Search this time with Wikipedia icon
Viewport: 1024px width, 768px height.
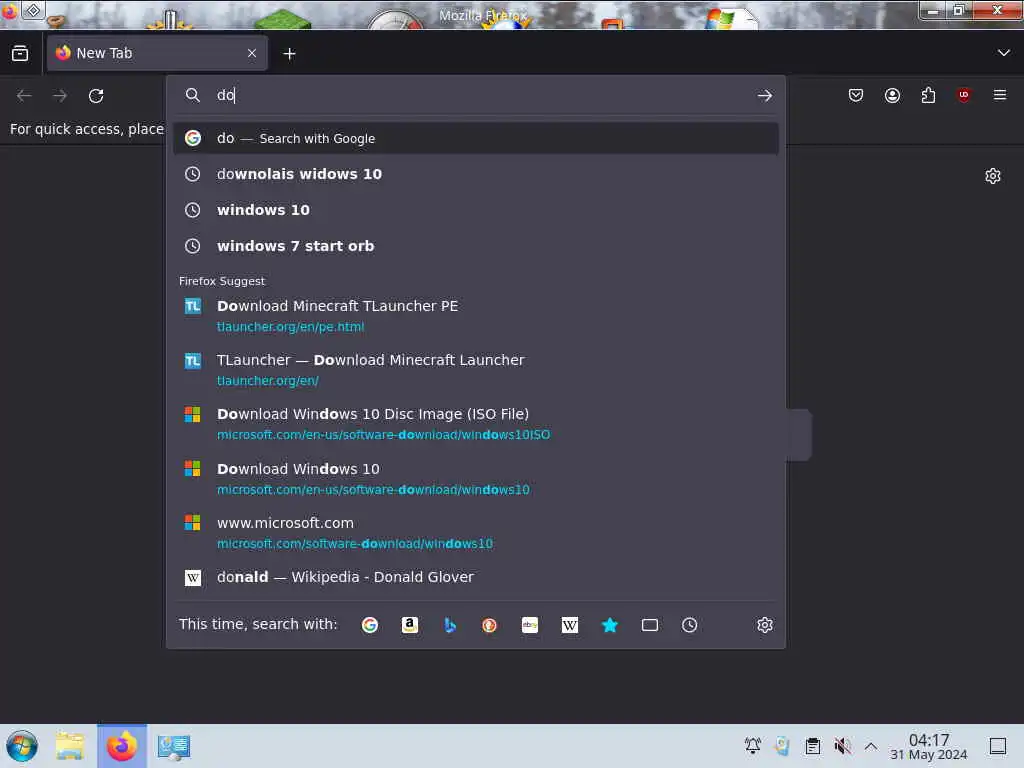click(x=569, y=625)
